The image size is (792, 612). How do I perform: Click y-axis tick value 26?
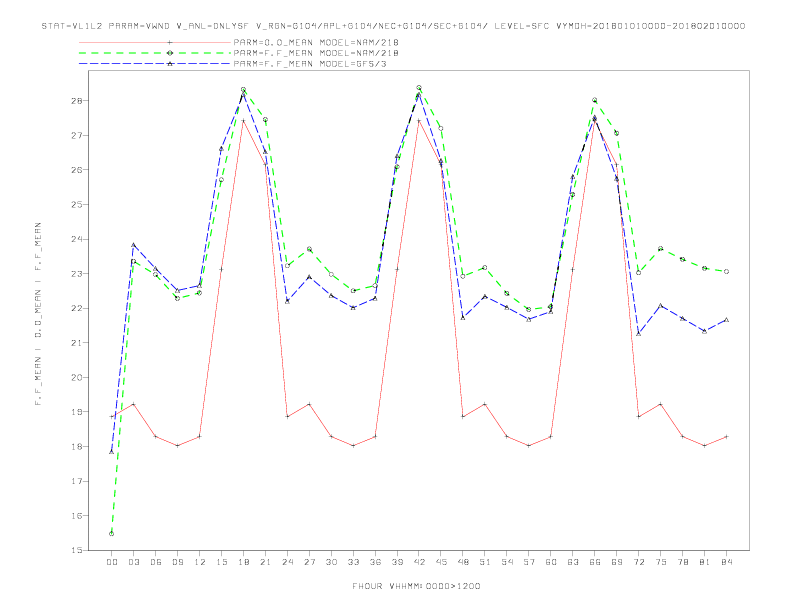pos(76,170)
